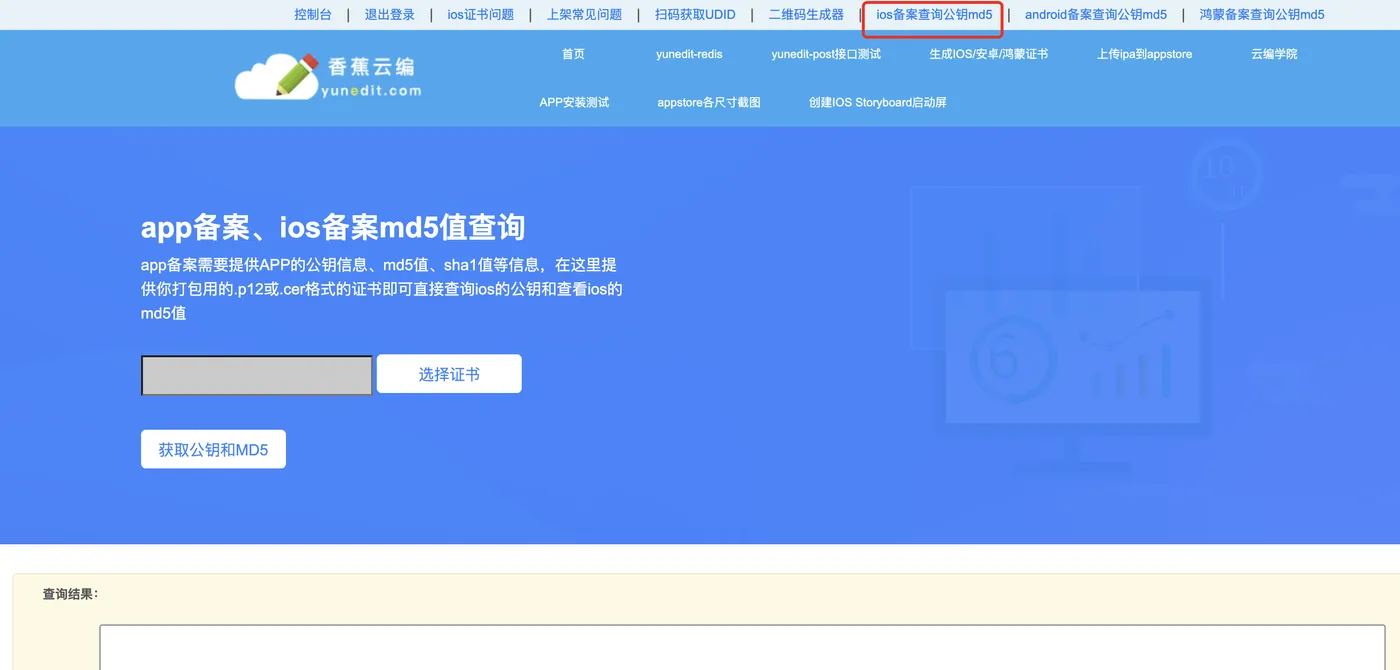This screenshot has height=670, width=1400.
Task: Open 生成IOS/安卓/鸿蒙证书 menu item
Action: click(x=989, y=54)
